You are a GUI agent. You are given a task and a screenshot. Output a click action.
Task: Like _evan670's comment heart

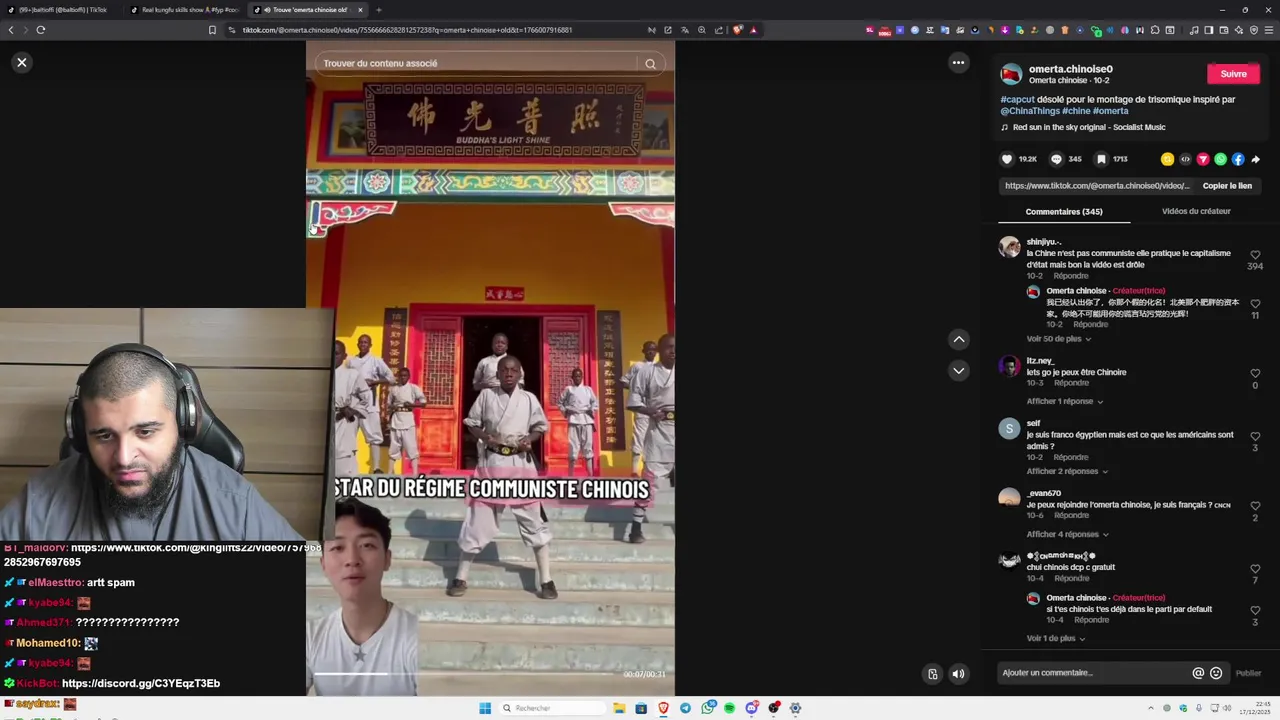tap(1255, 506)
